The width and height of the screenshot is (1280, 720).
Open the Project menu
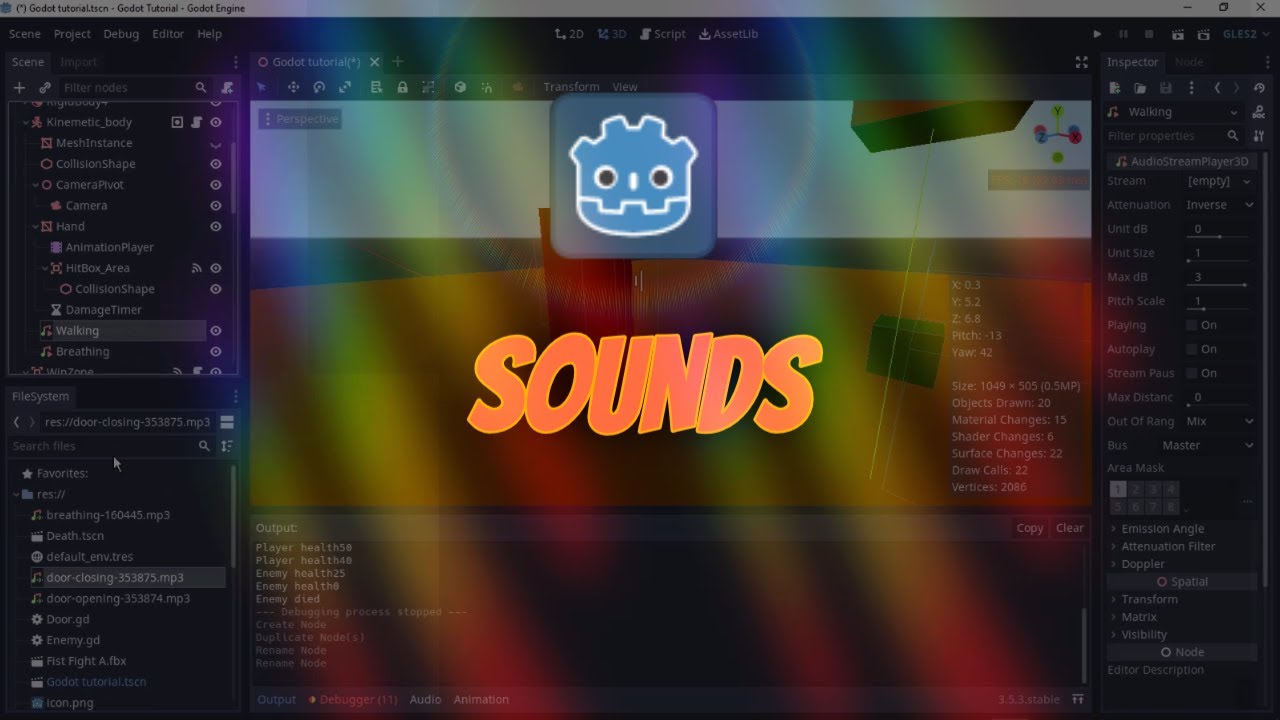(x=72, y=34)
